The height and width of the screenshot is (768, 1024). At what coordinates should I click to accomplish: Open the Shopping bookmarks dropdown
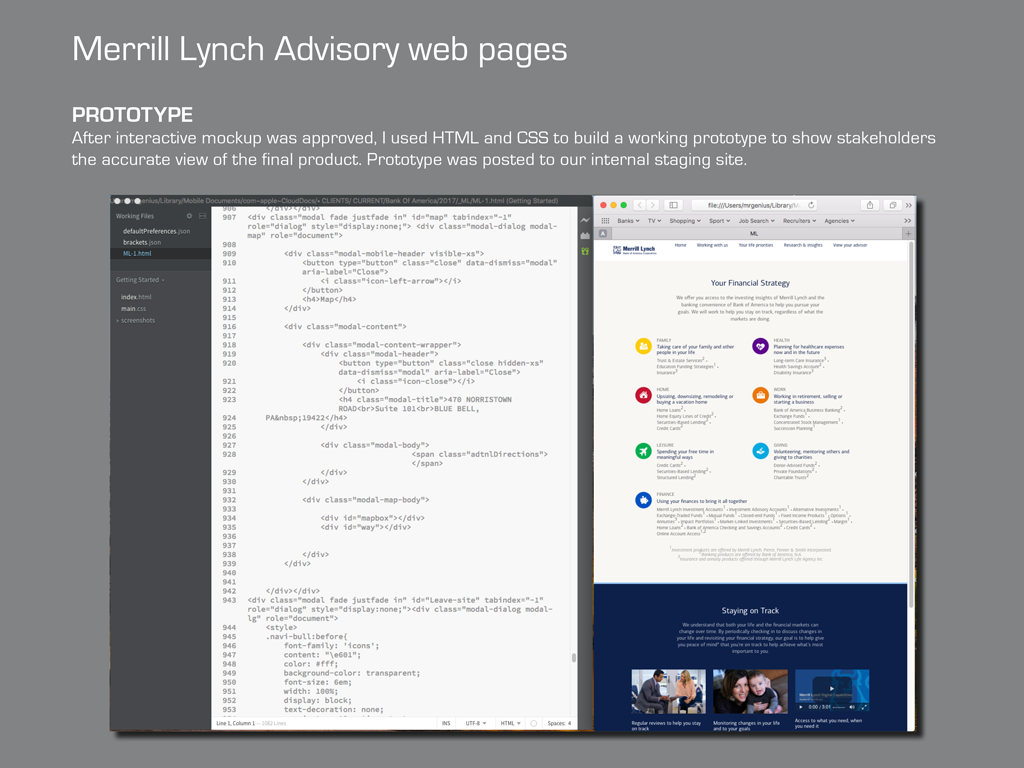tap(685, 221)
